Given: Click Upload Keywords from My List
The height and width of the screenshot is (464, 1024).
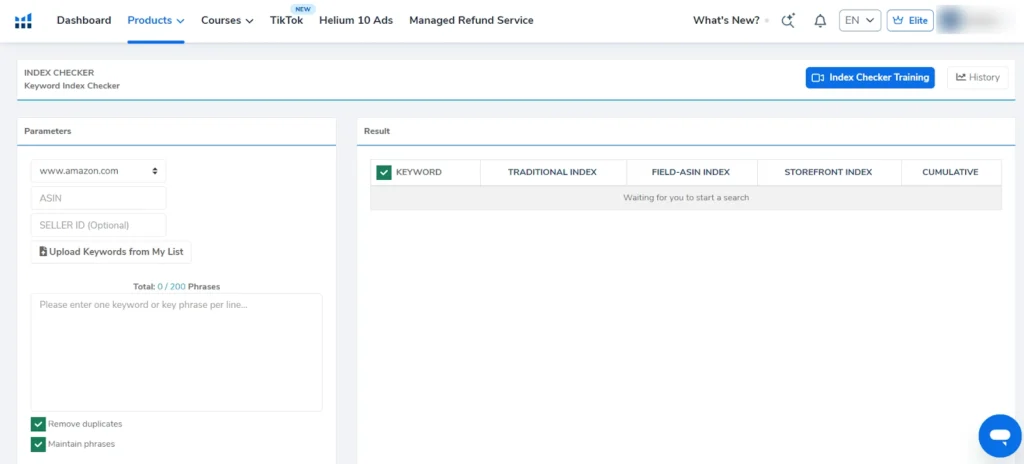Looking at the screenshot, I should 110,252.
